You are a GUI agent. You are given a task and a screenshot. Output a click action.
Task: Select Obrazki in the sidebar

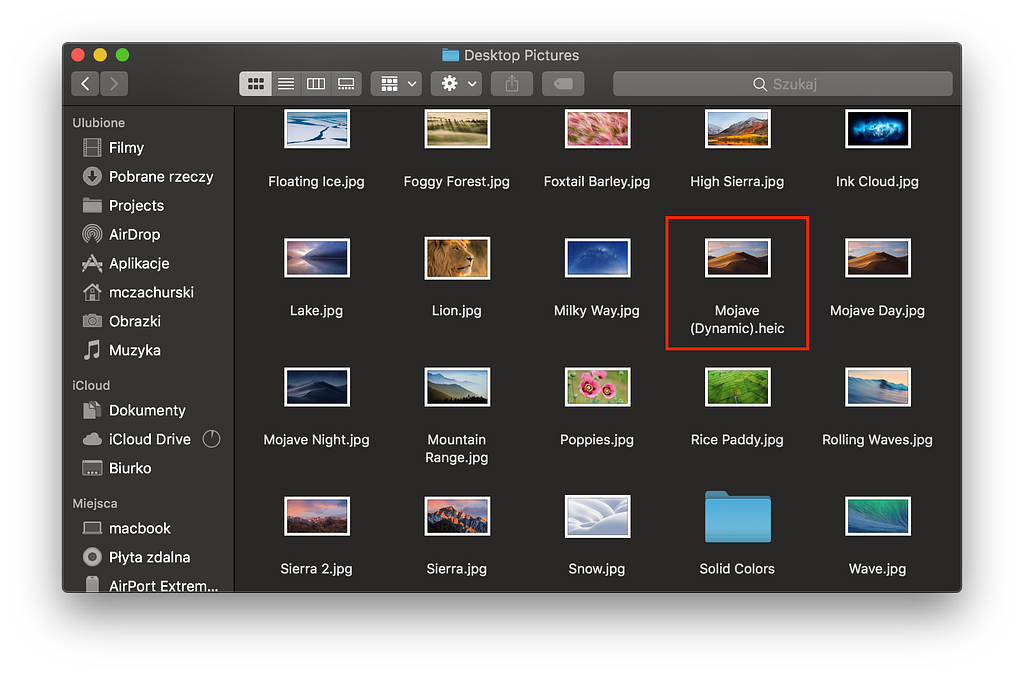148,321
